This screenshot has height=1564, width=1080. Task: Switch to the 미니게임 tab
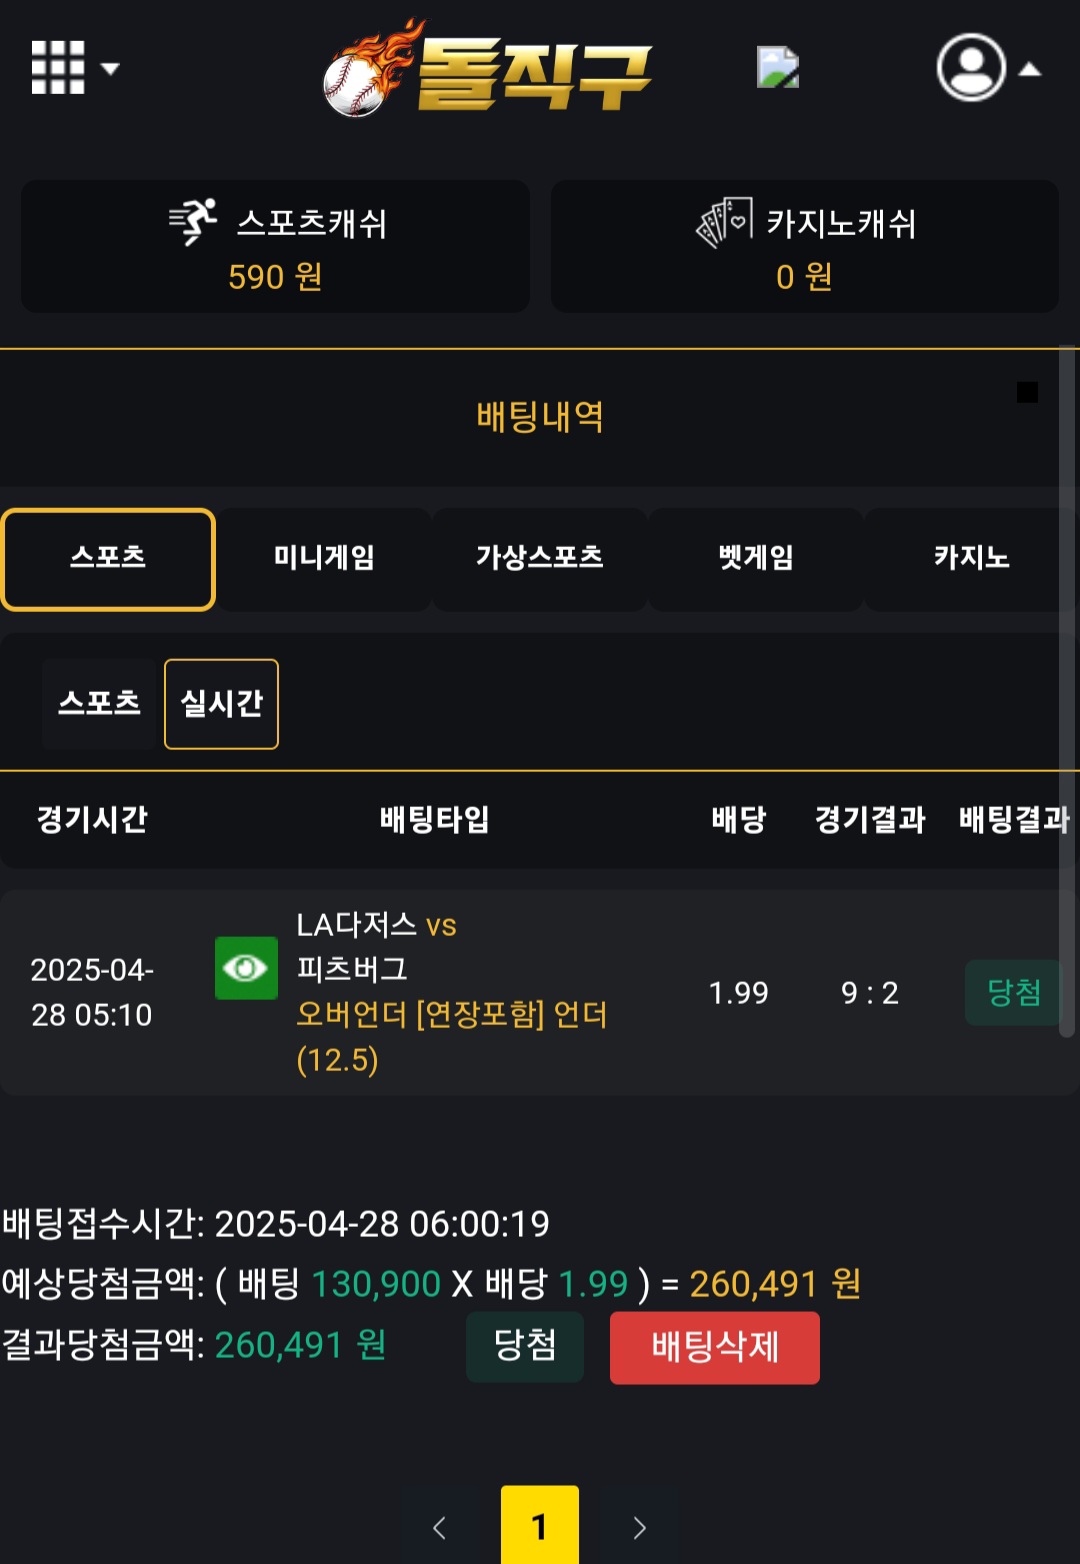click(x=324, y=559)
